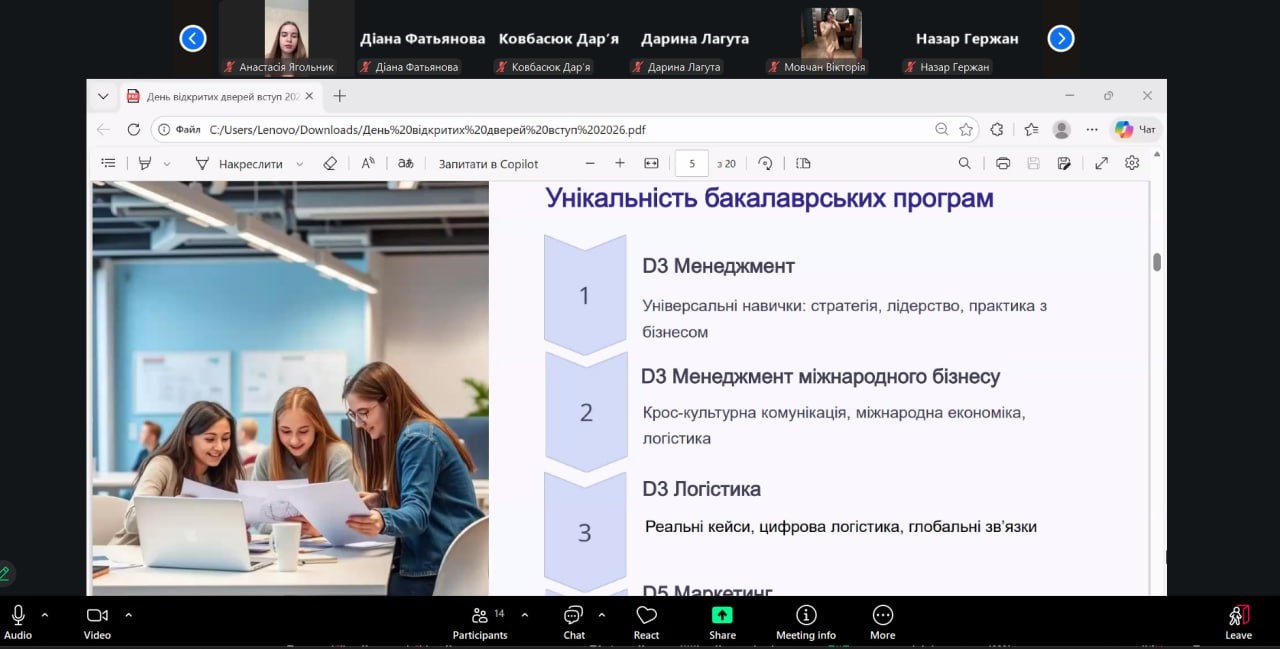The height and width of the screenshot is (649, 1280).
Task: Select the День відкритих дверей PDF tab
Action: tap(214, 97)
